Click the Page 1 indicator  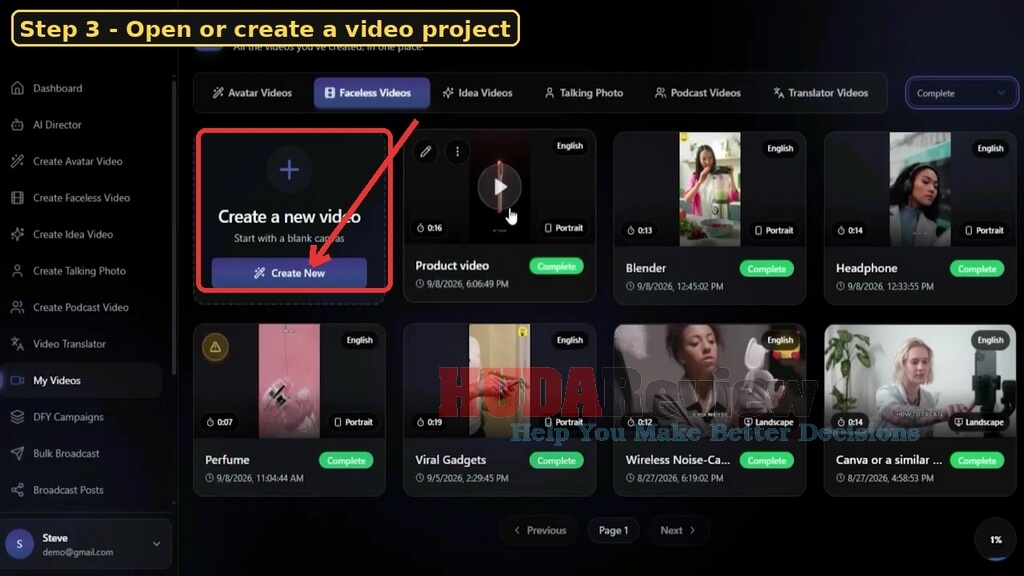pos(613,530)
